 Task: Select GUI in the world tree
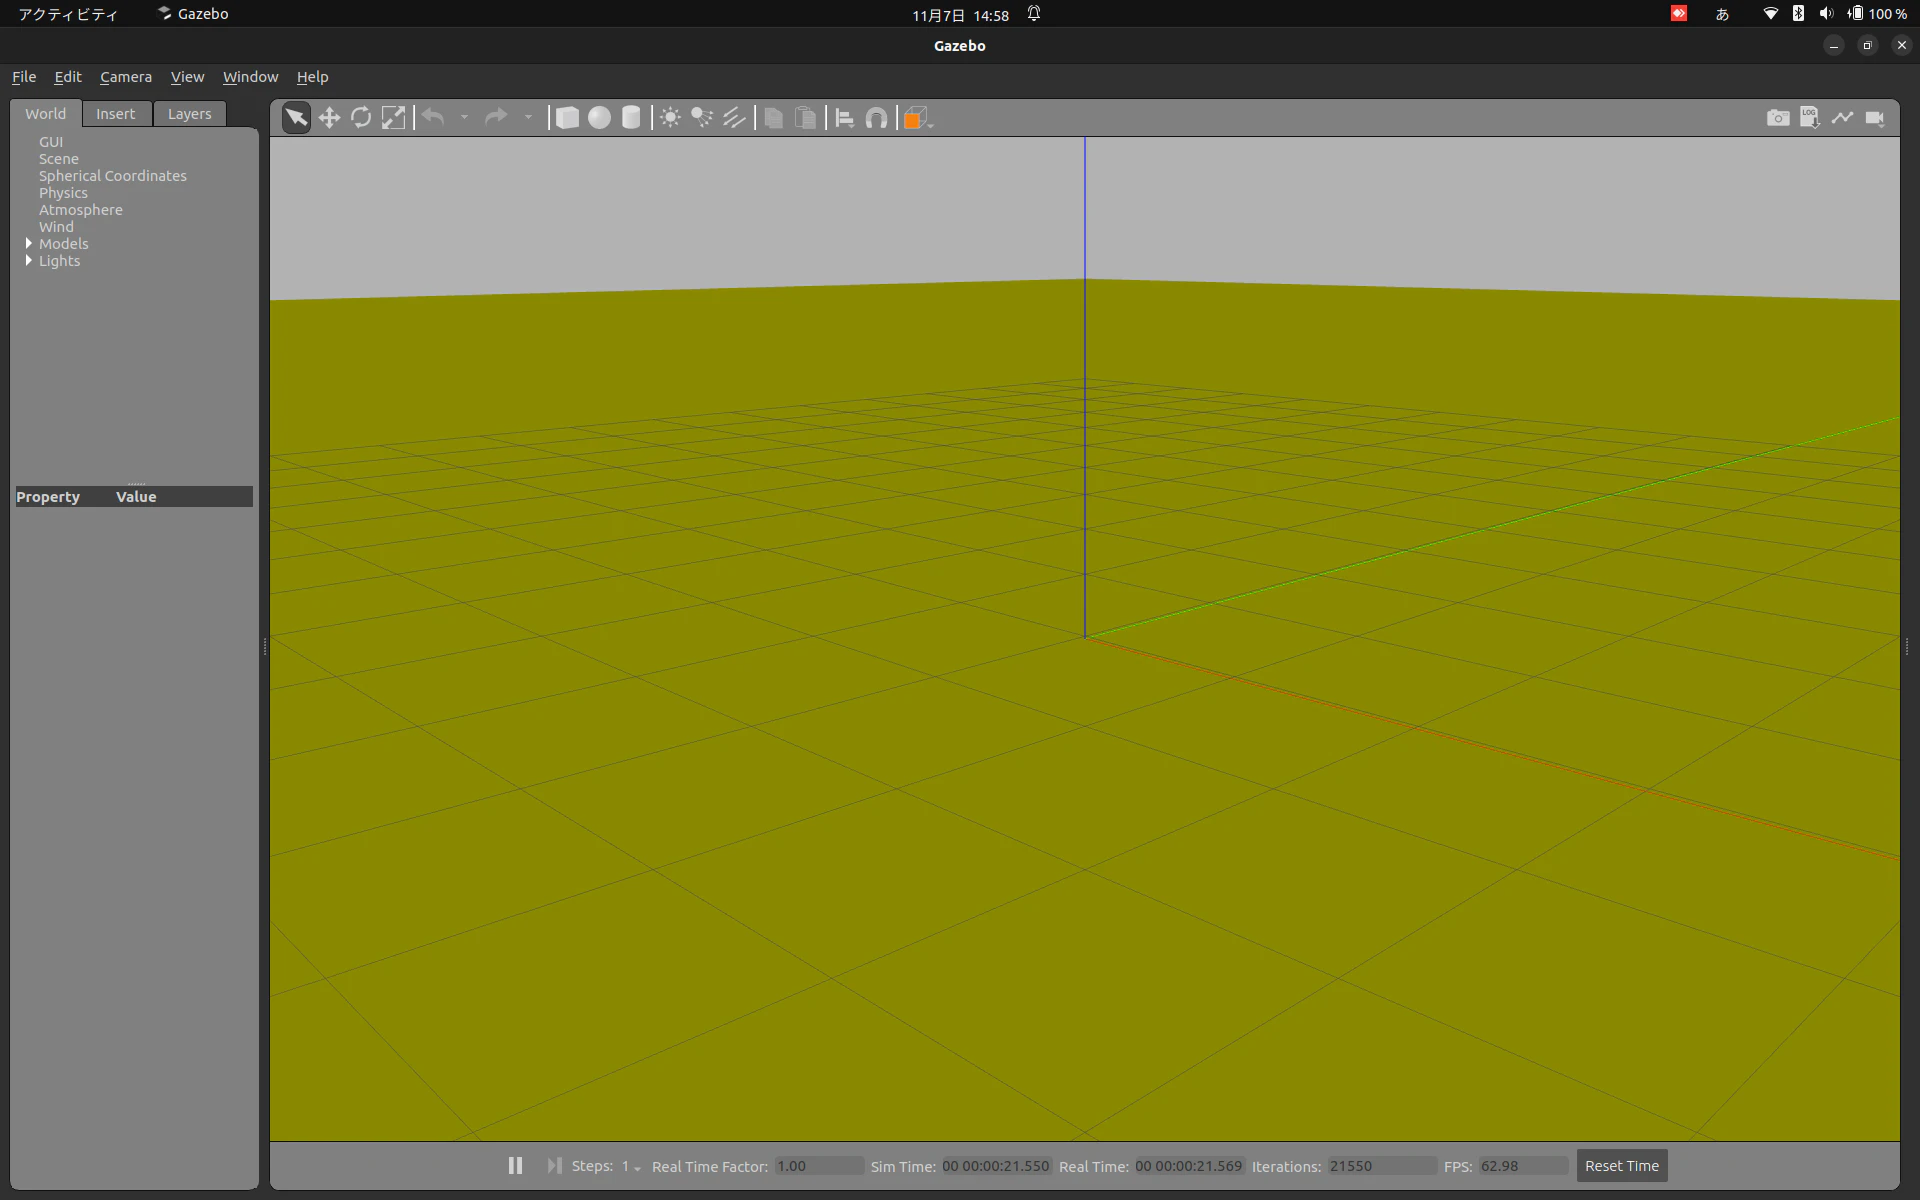coord(51,142)
